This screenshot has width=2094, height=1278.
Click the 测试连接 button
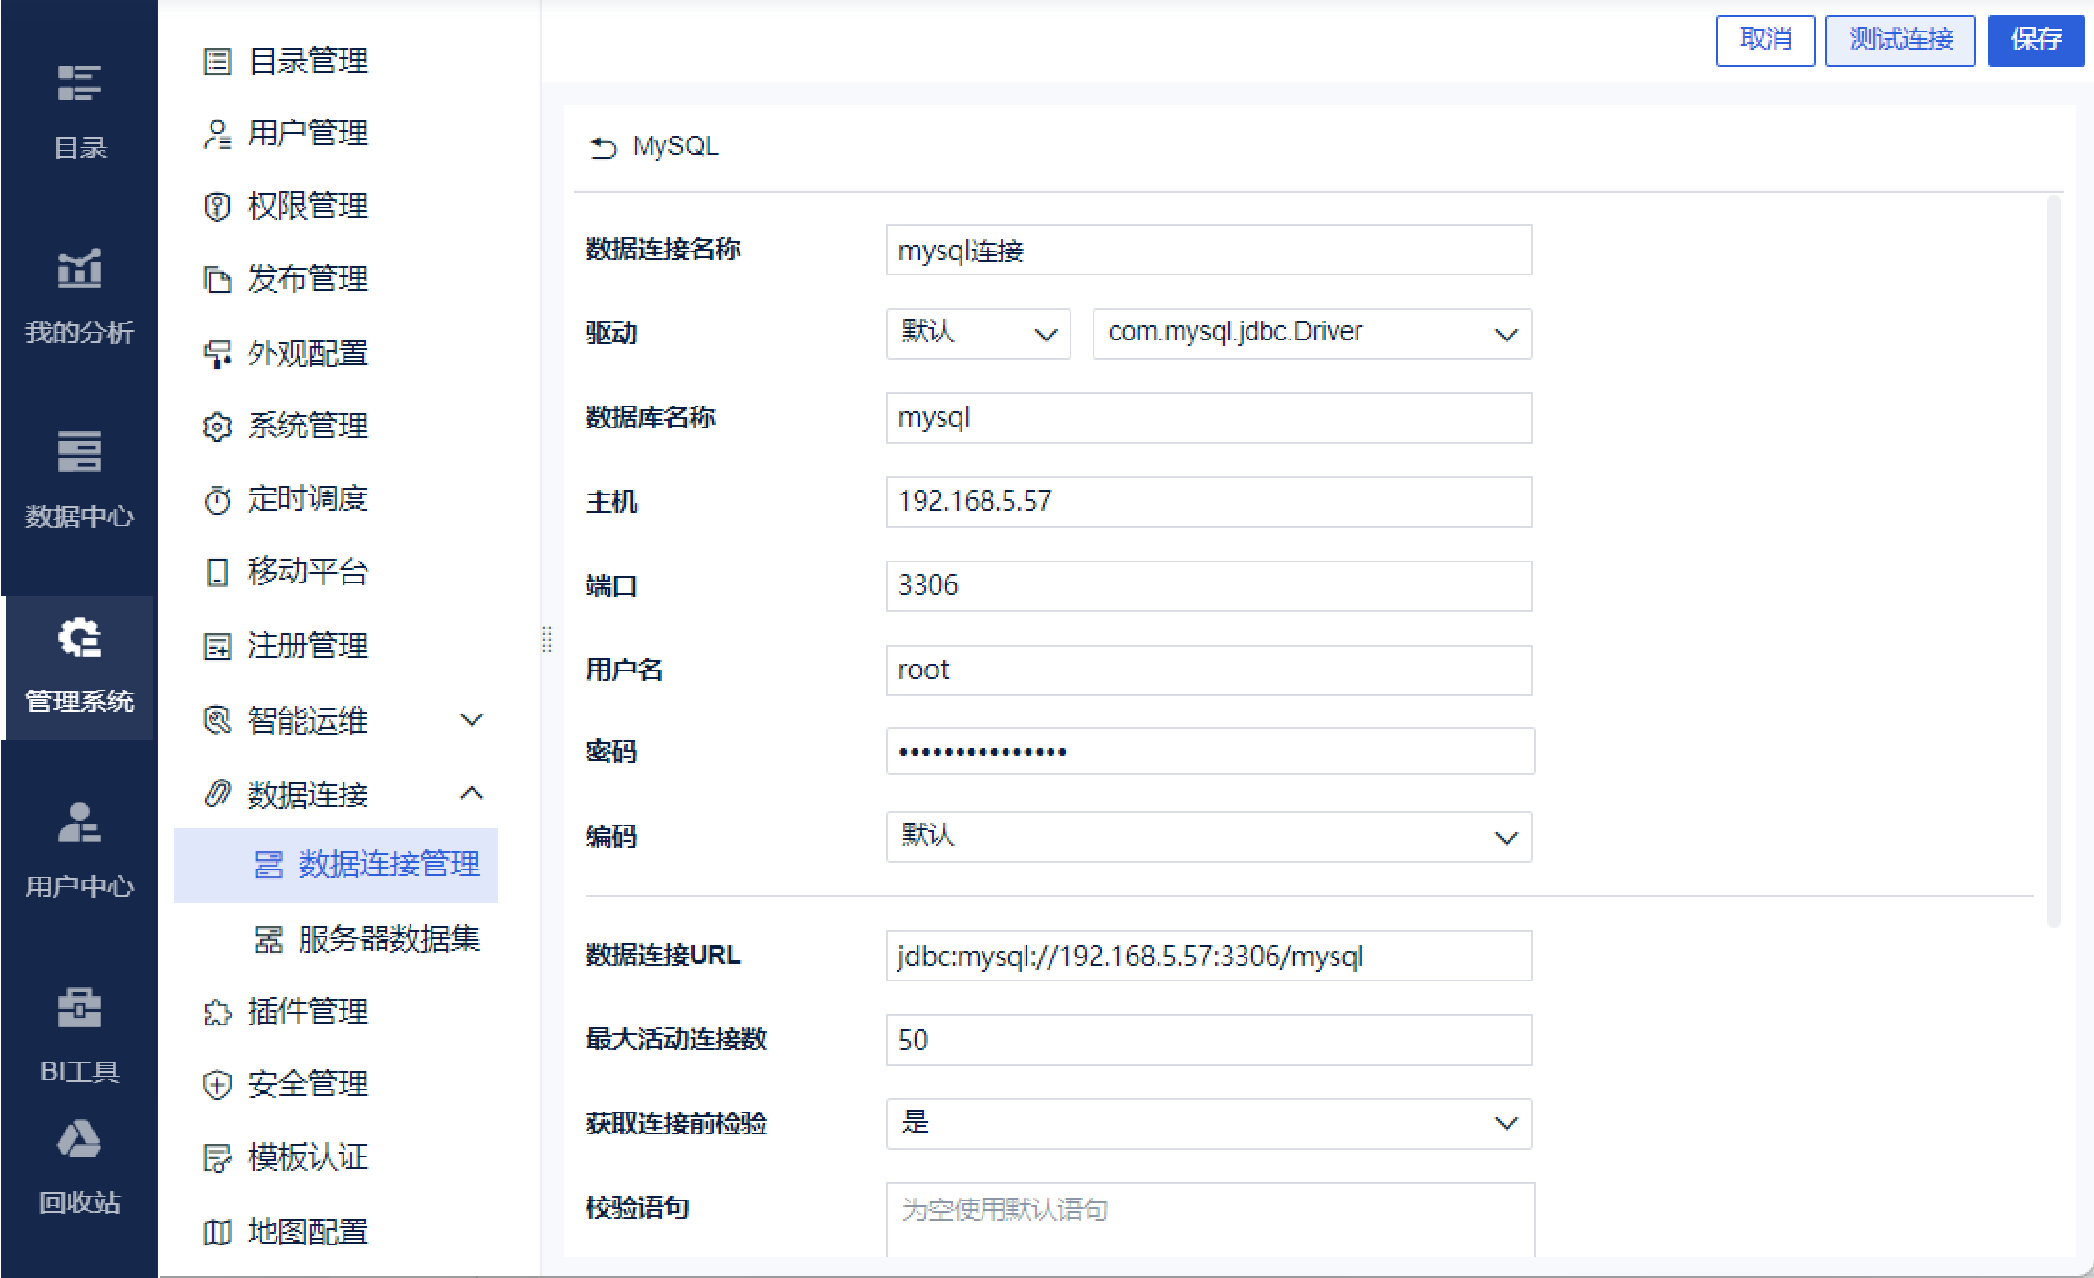(1899, 40)
